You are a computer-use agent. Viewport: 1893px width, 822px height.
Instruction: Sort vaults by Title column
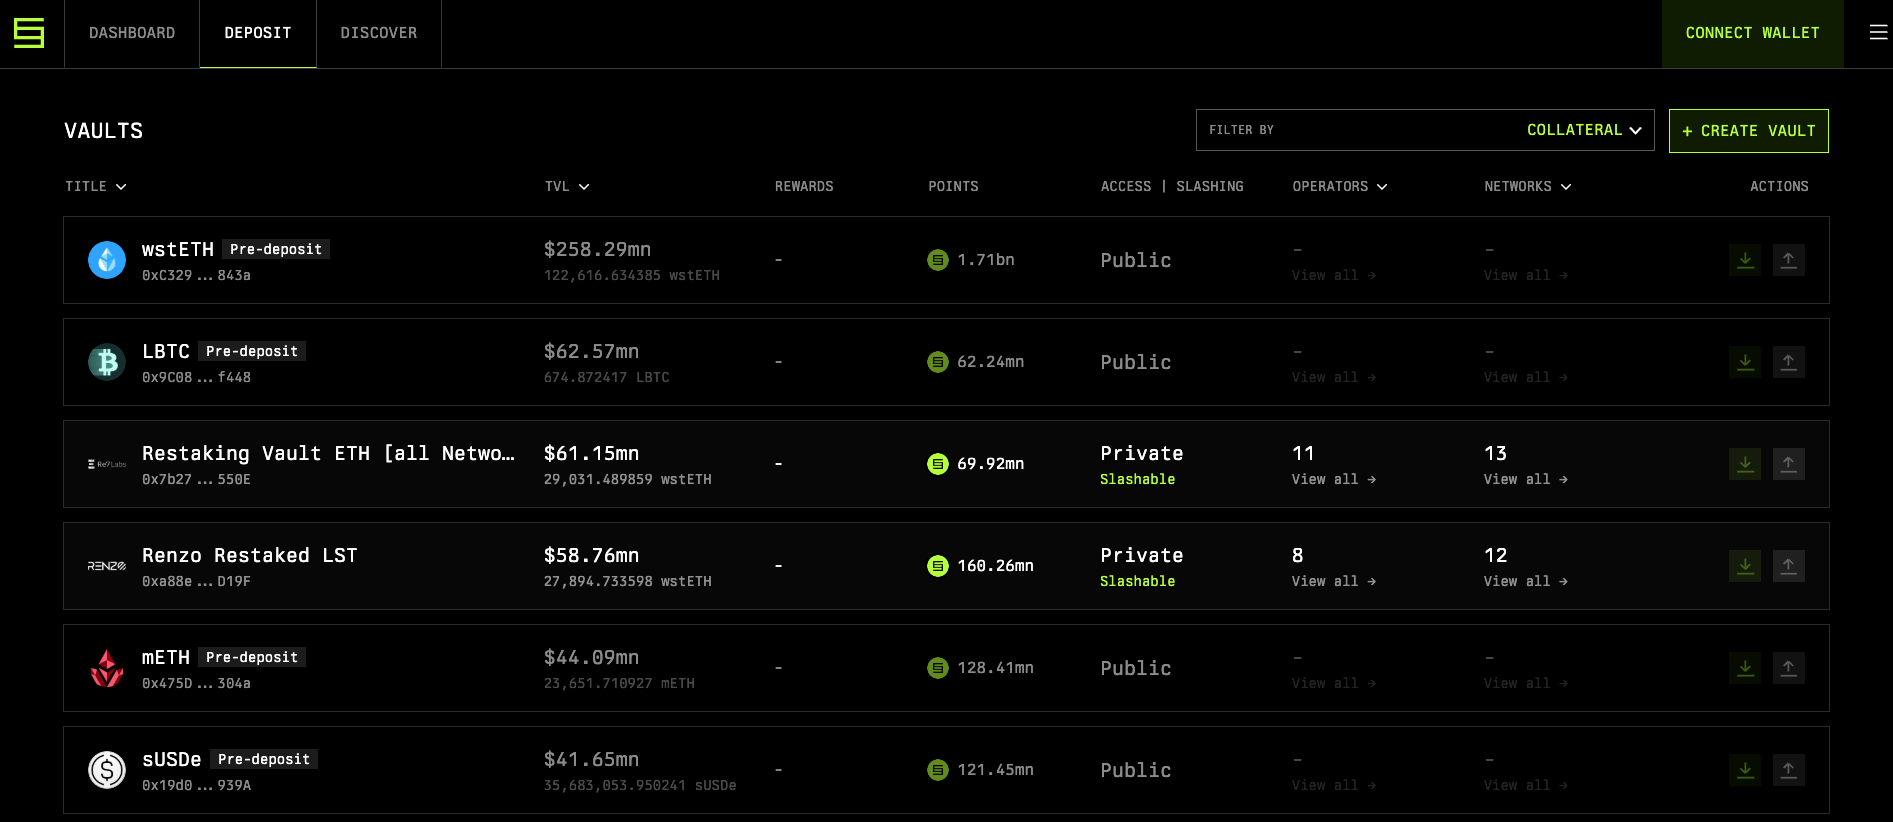pos(96,187)
